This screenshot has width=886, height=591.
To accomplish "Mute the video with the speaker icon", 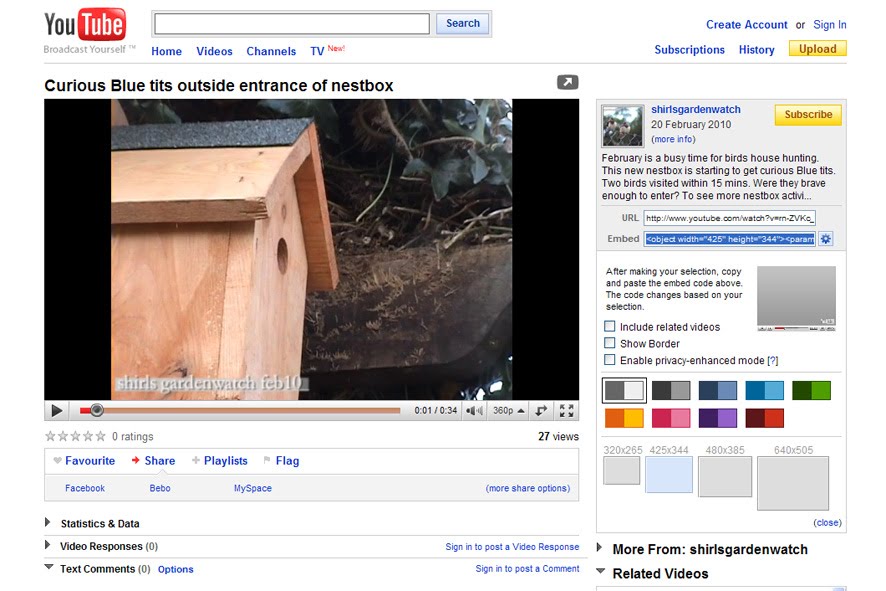I will (474, 411).
